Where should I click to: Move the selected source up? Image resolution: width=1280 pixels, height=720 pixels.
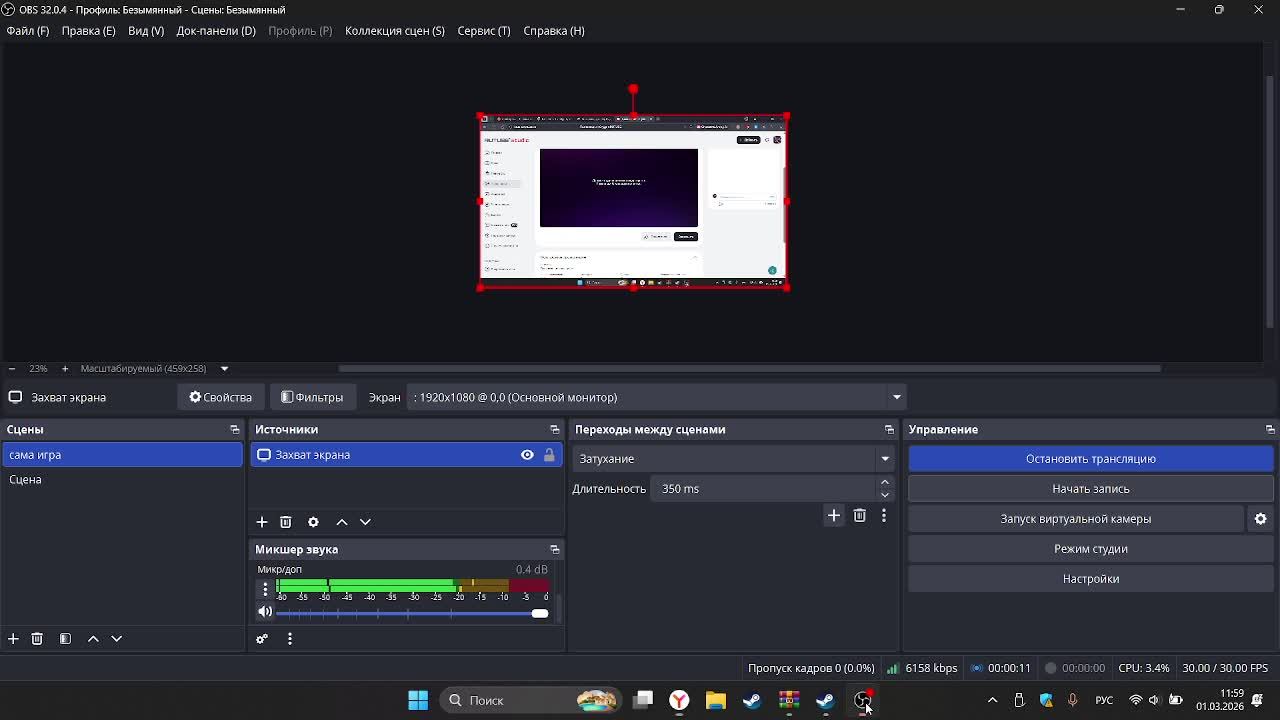click(x=342, y=522)
